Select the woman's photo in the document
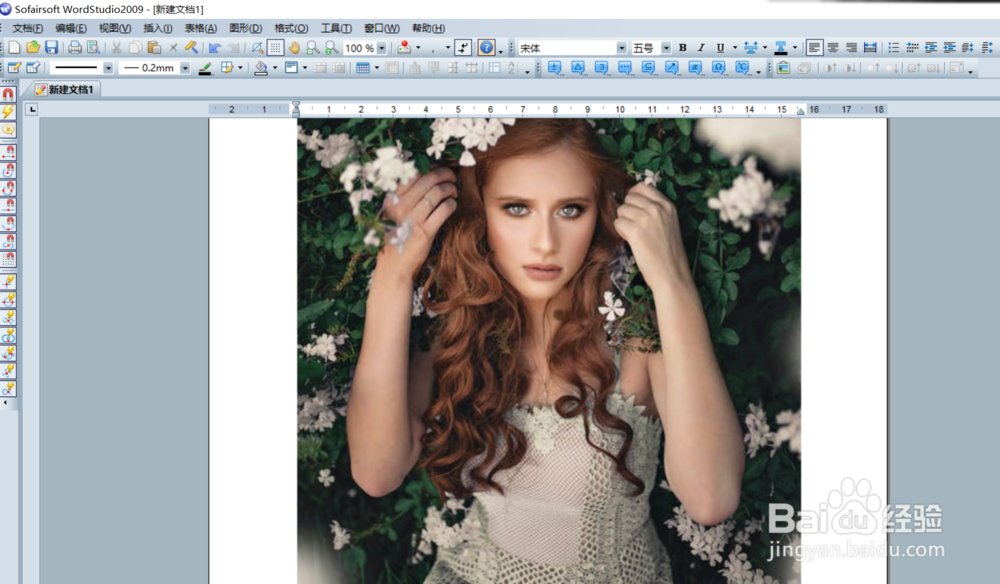 548,351
